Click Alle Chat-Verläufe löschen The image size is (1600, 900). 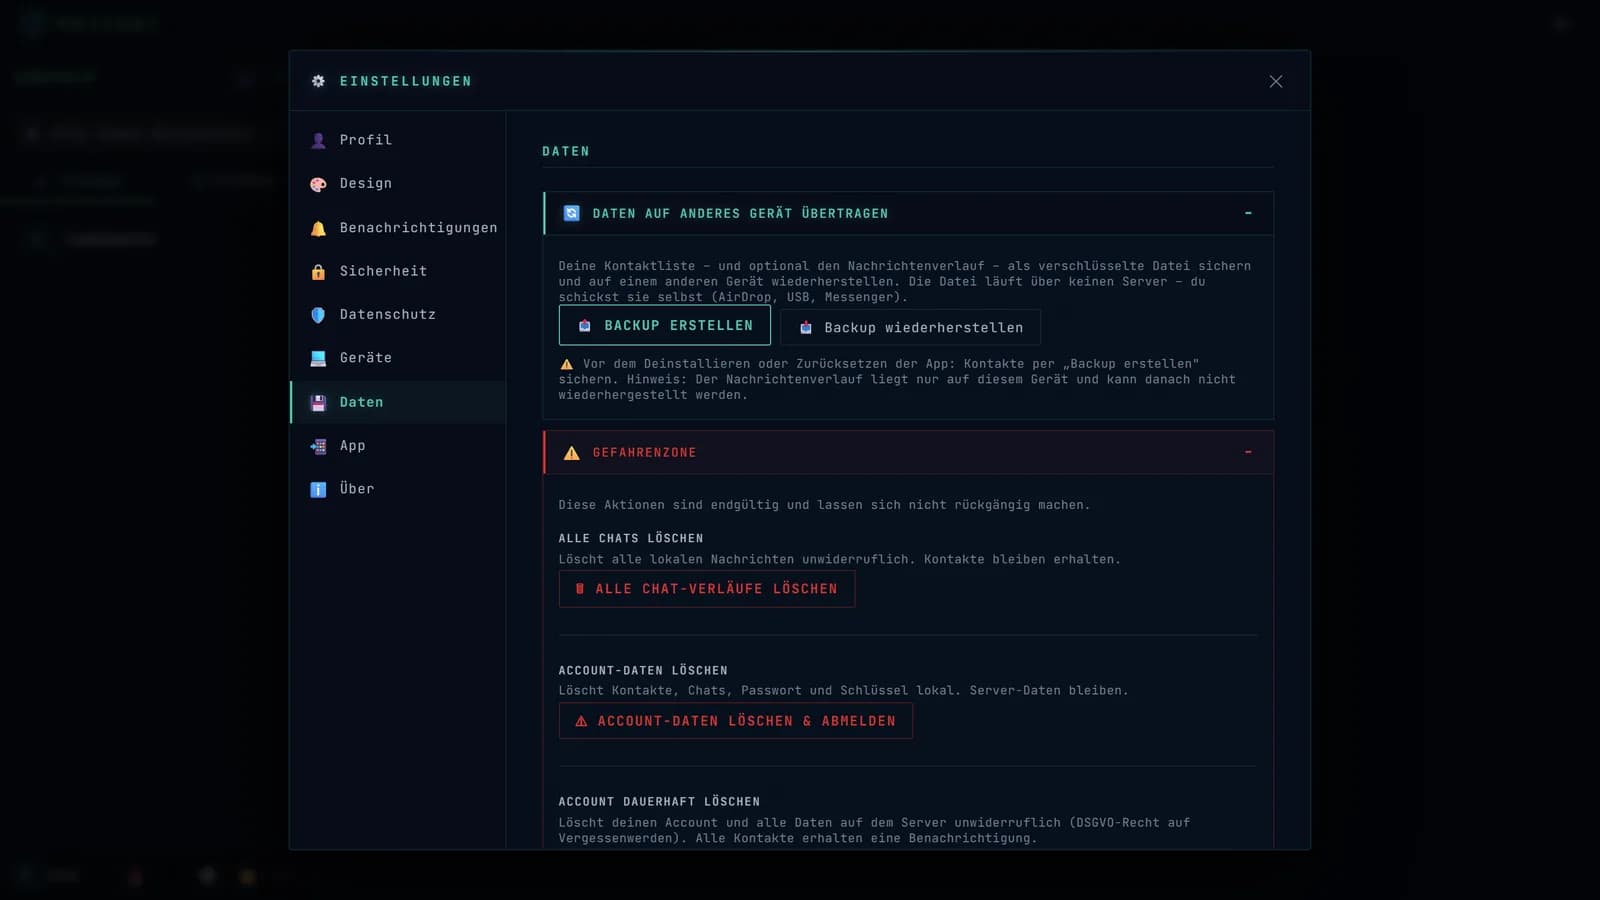tap(707, 589)
